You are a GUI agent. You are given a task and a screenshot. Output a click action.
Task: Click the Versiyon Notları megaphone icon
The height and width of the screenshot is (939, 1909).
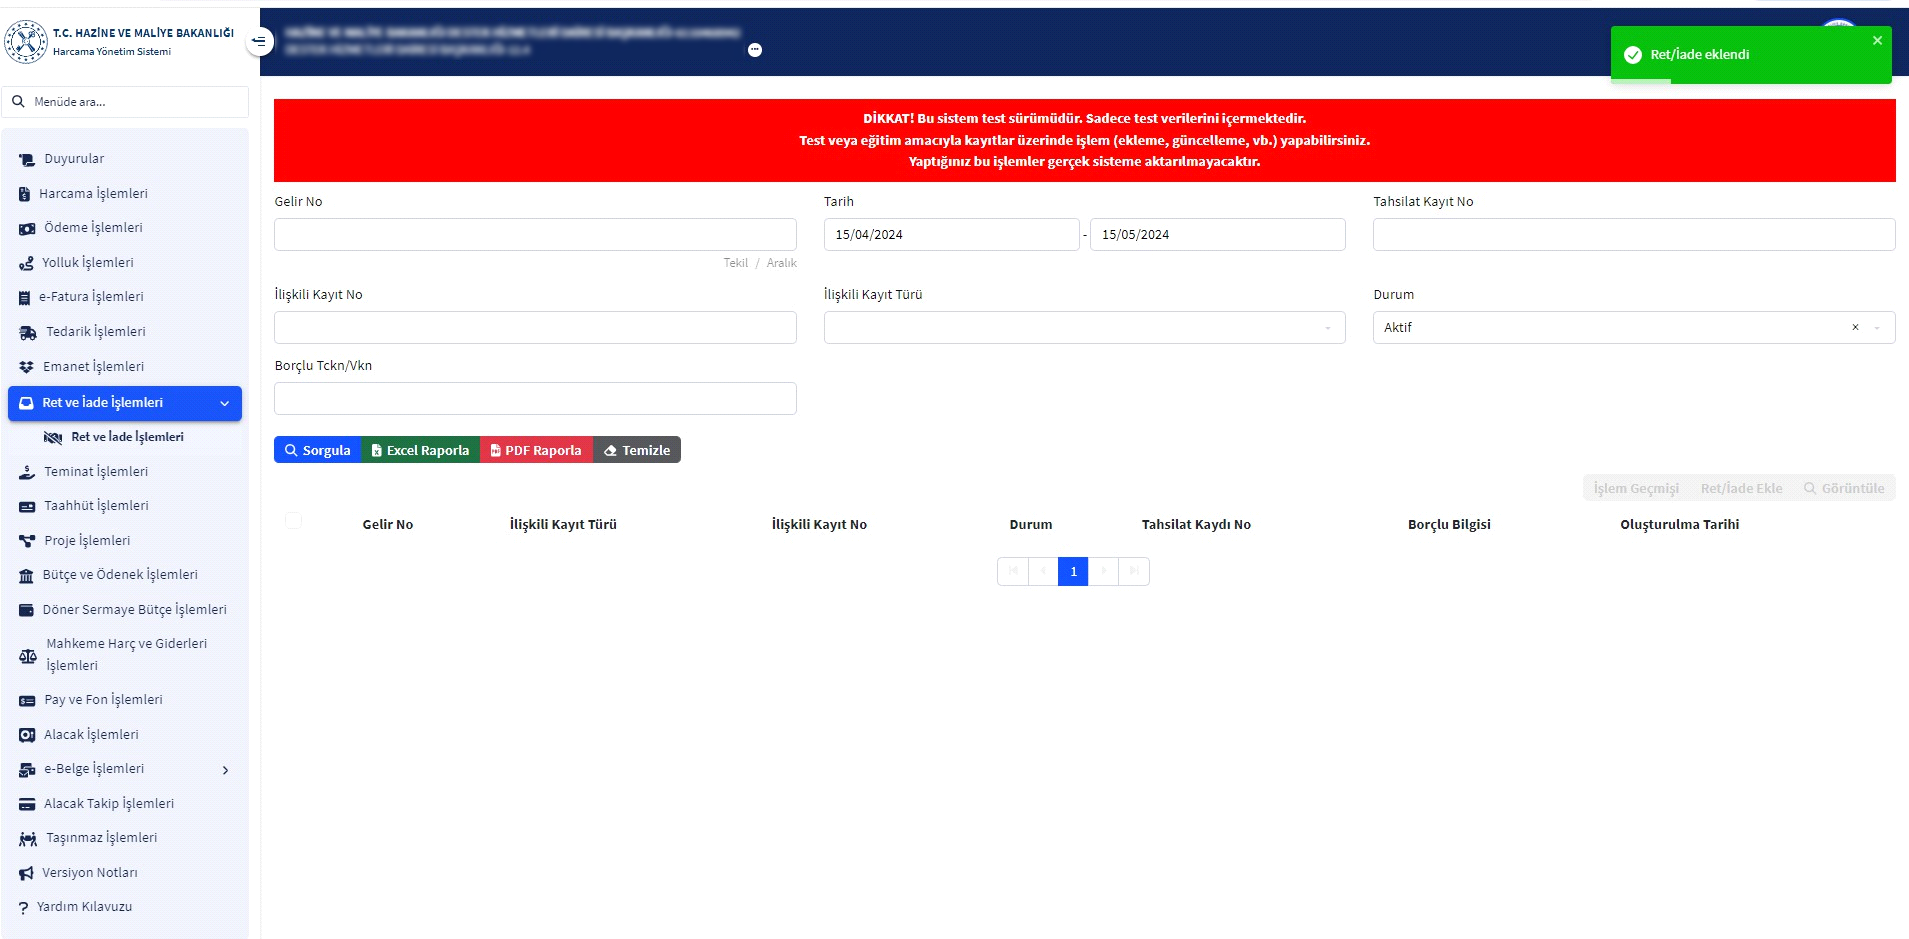[26, 874]
